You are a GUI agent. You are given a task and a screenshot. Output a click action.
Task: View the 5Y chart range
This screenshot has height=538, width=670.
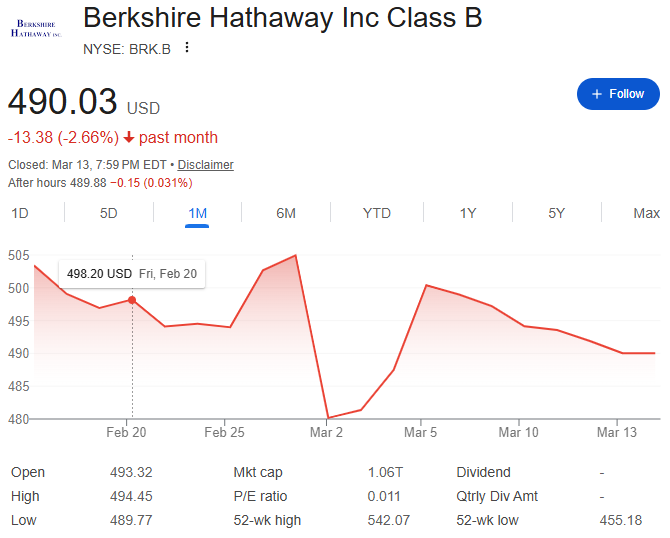pyautogui.click(x=557, y=213)
